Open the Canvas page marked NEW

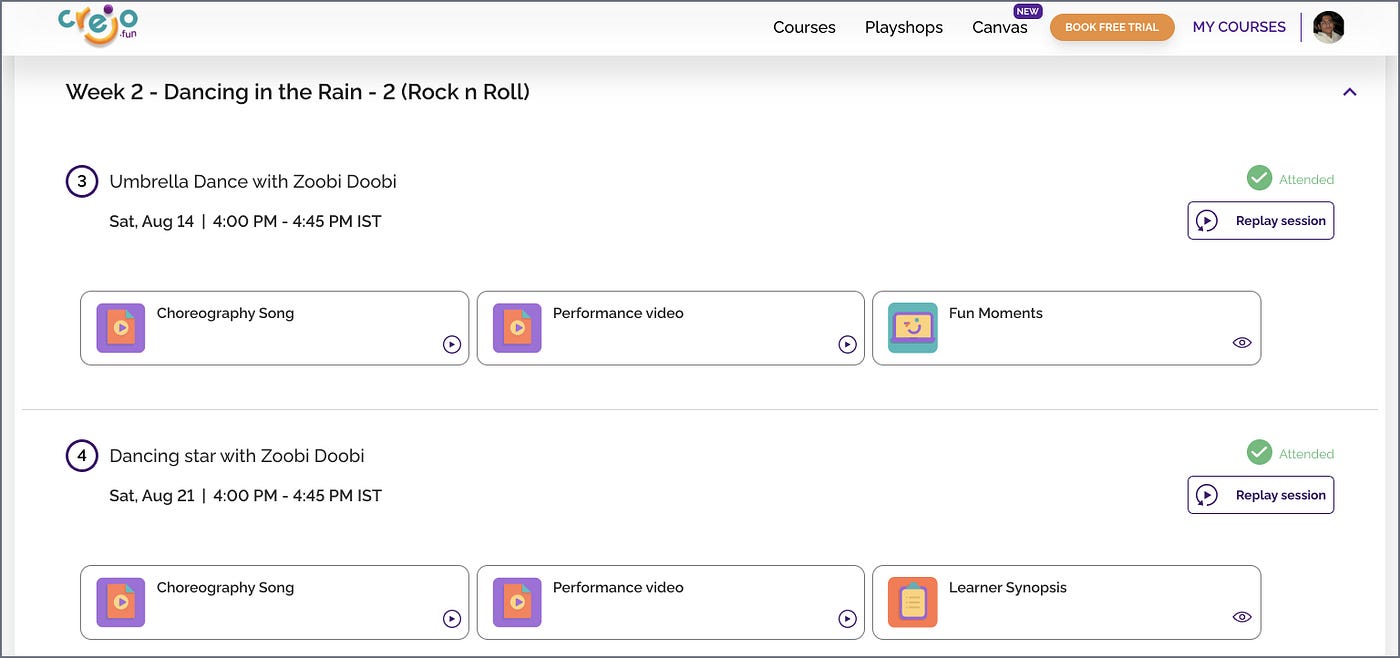[x=1000, y=27]
